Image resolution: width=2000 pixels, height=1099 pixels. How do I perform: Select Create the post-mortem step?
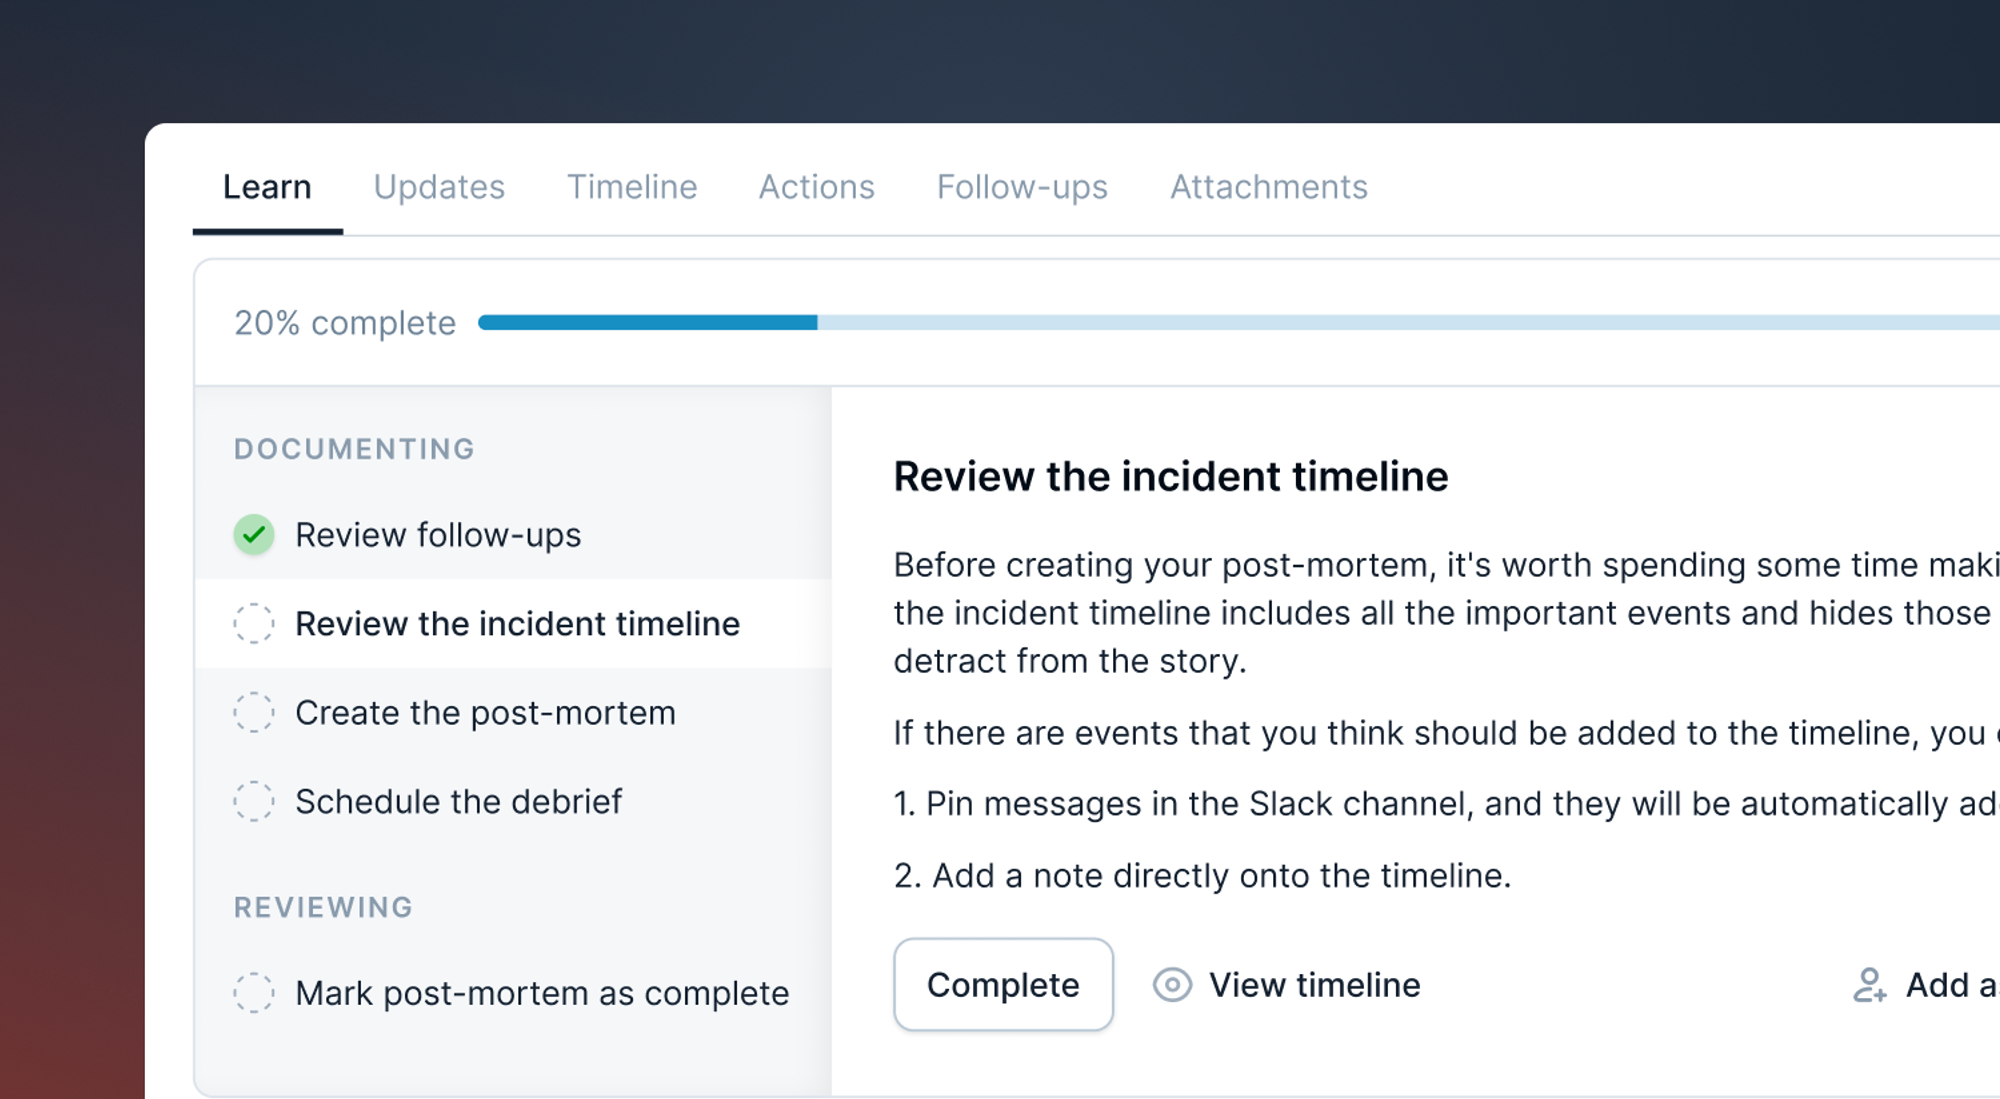click(x=485, y=713)
